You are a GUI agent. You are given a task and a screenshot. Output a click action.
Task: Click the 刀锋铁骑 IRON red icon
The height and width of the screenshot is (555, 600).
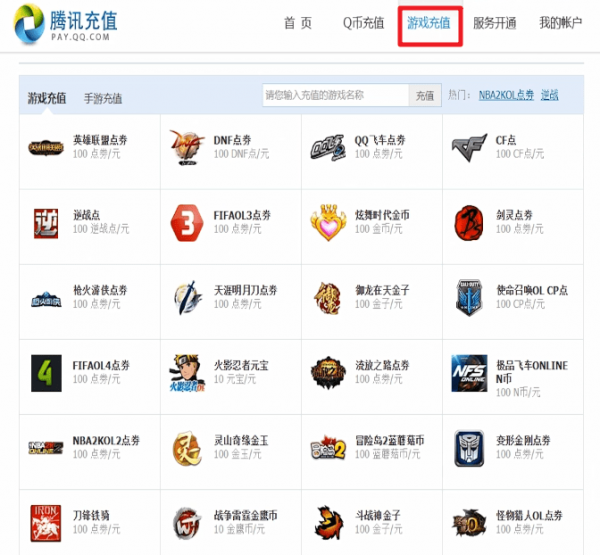click(x=46, y=523)
